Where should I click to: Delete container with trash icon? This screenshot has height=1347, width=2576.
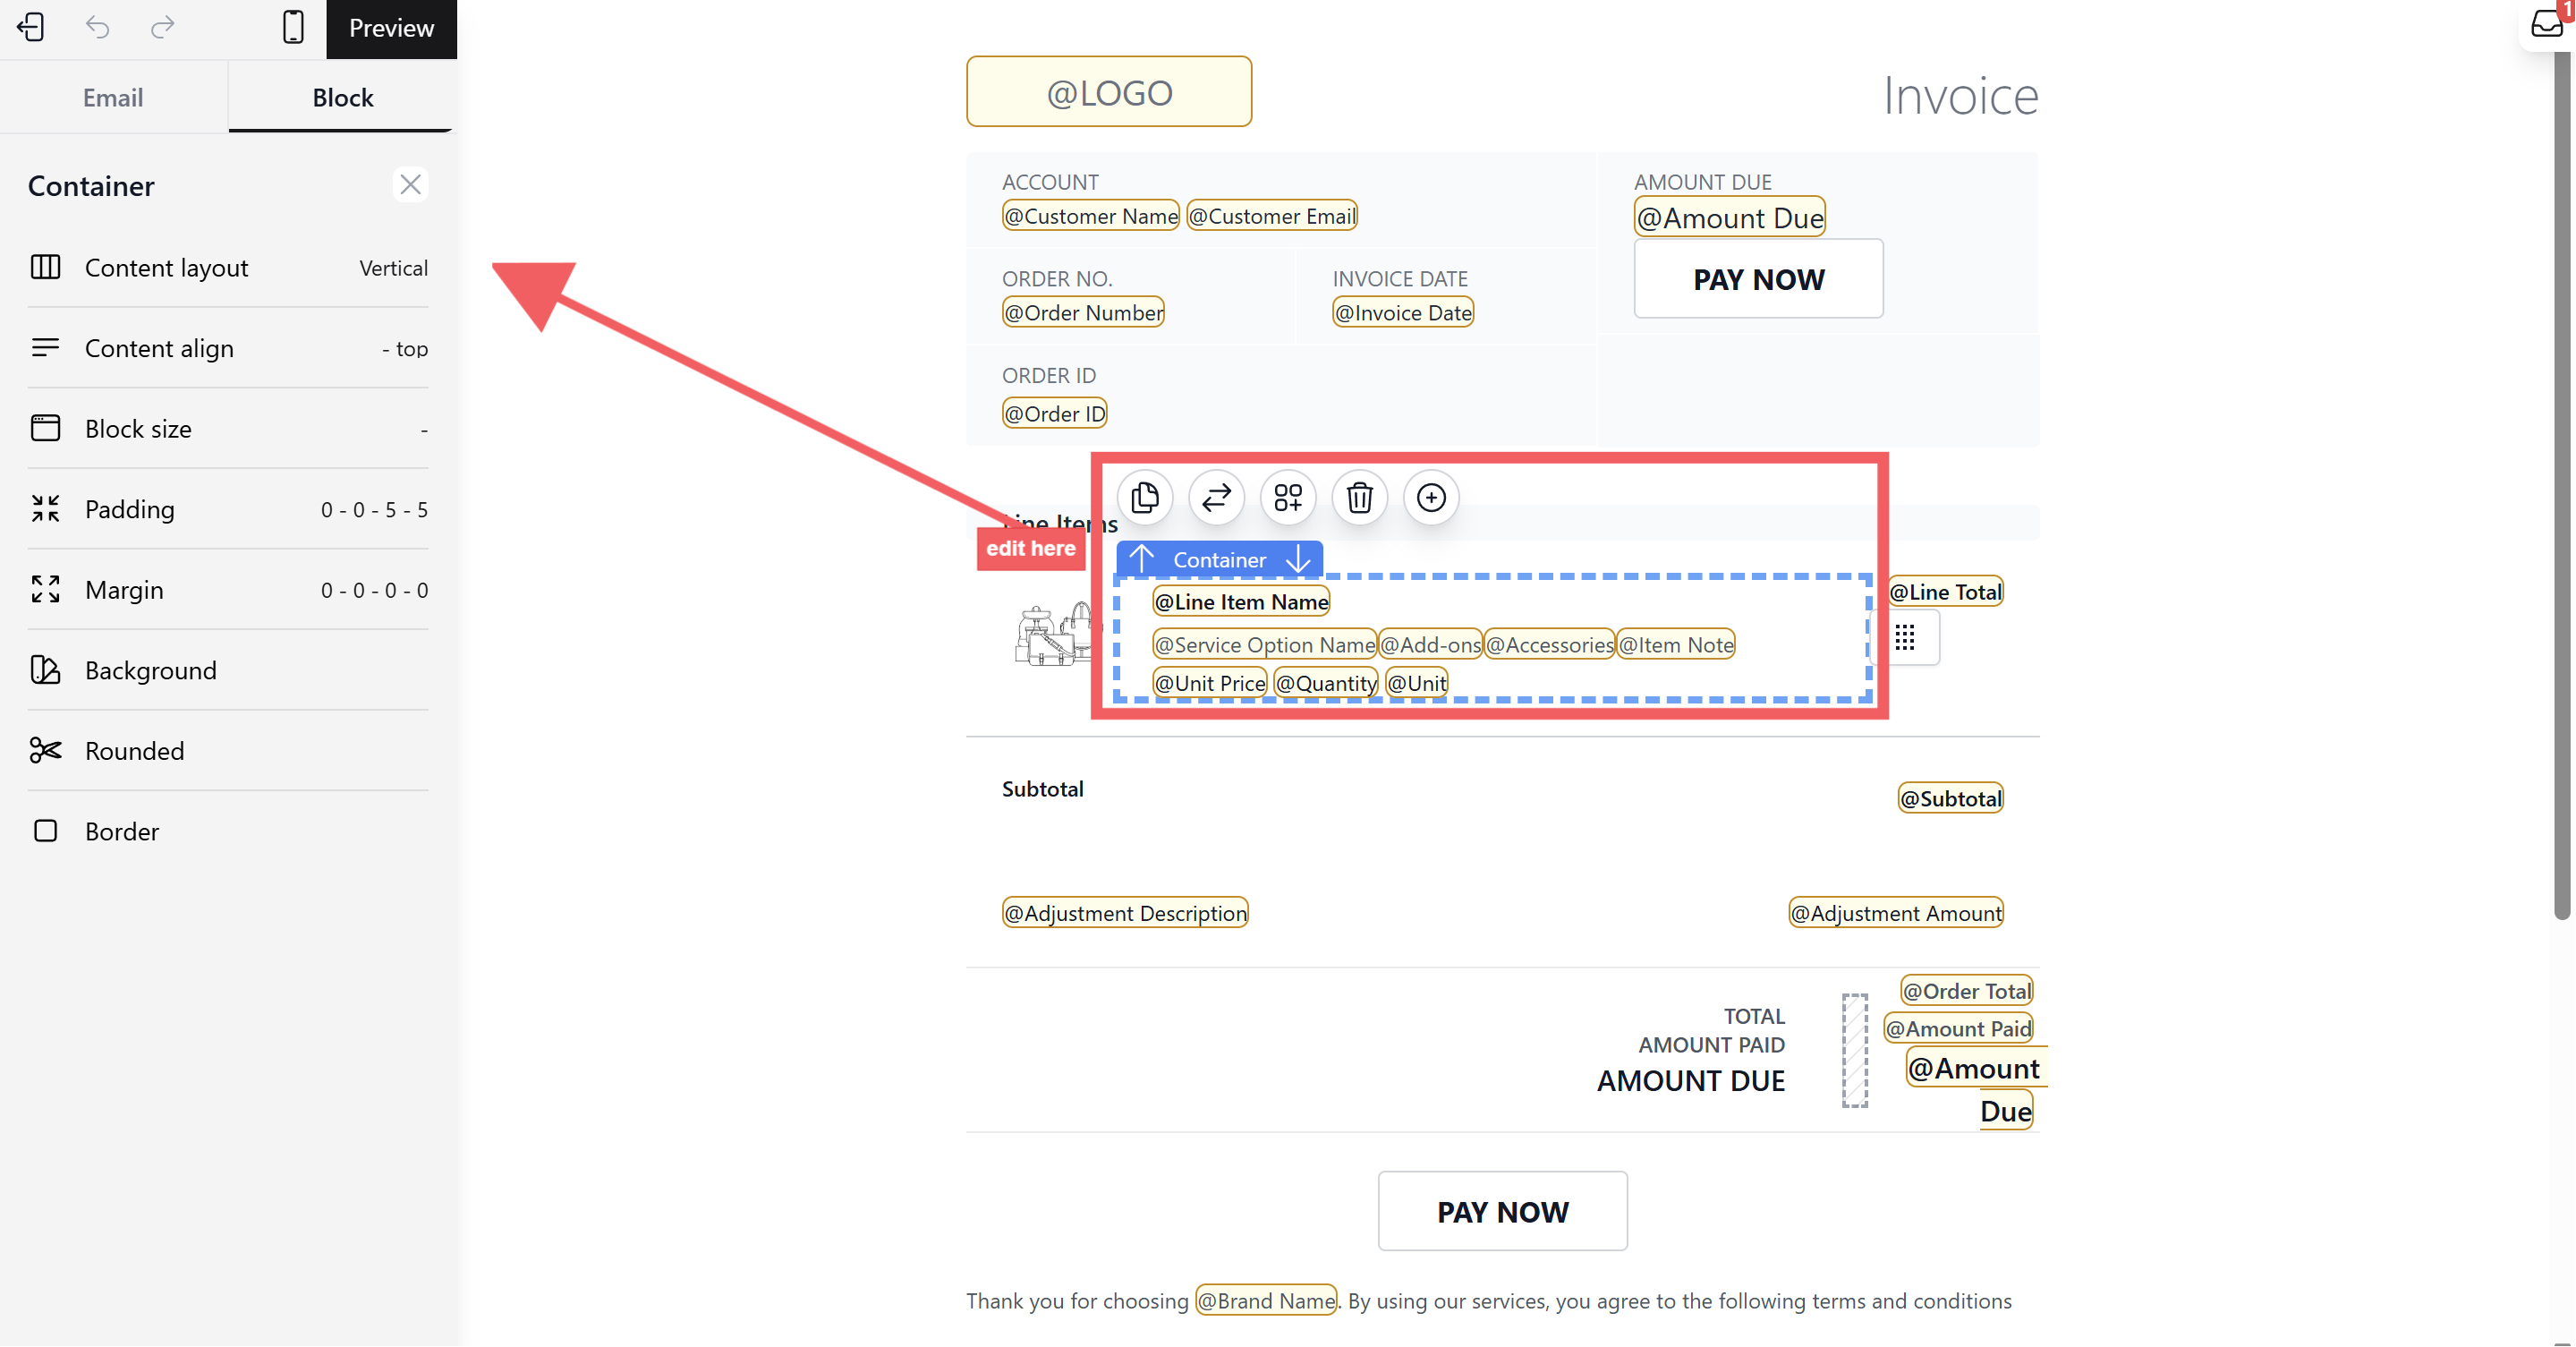tap(1359, 497)
